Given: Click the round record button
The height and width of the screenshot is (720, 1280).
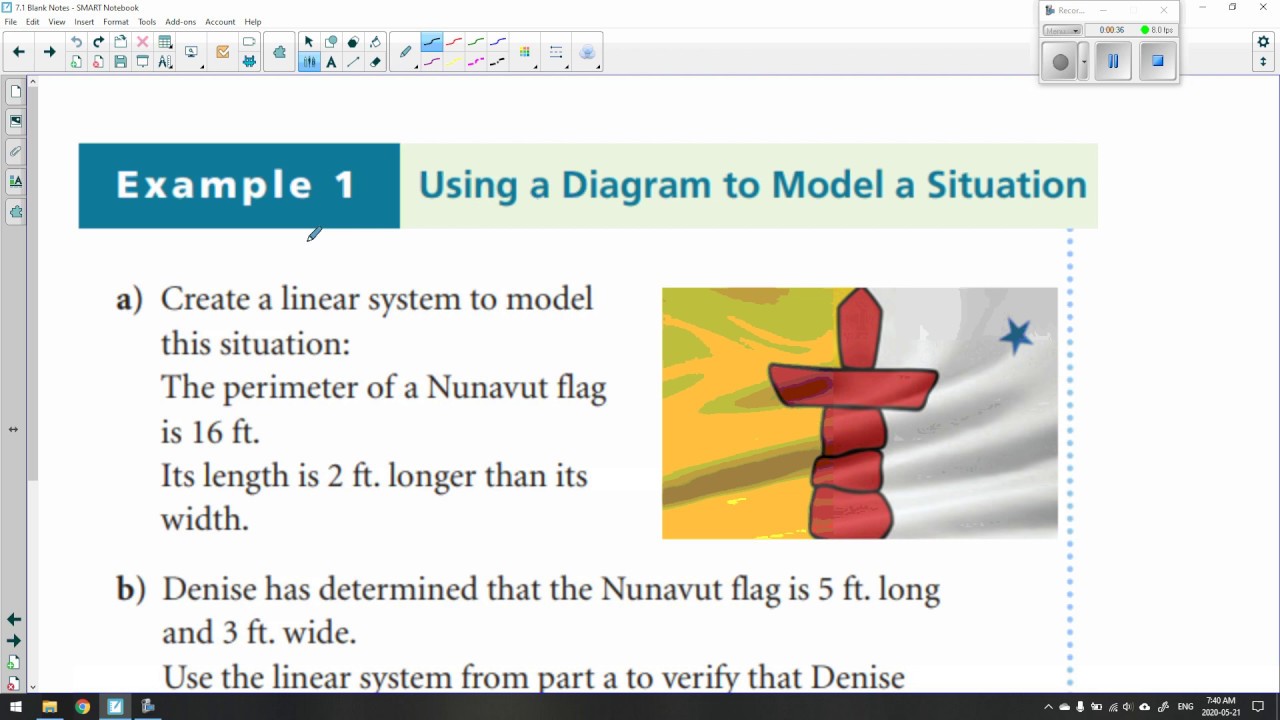Looking at the screenshot, I should [1061, 62].
